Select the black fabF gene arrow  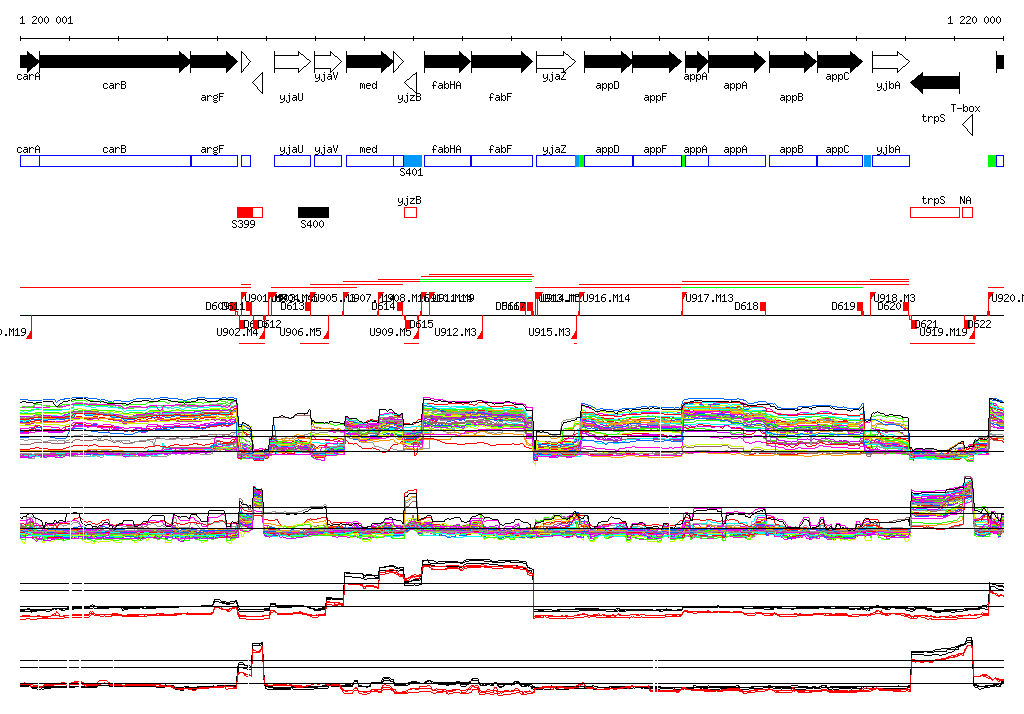(x=502, y=62)
